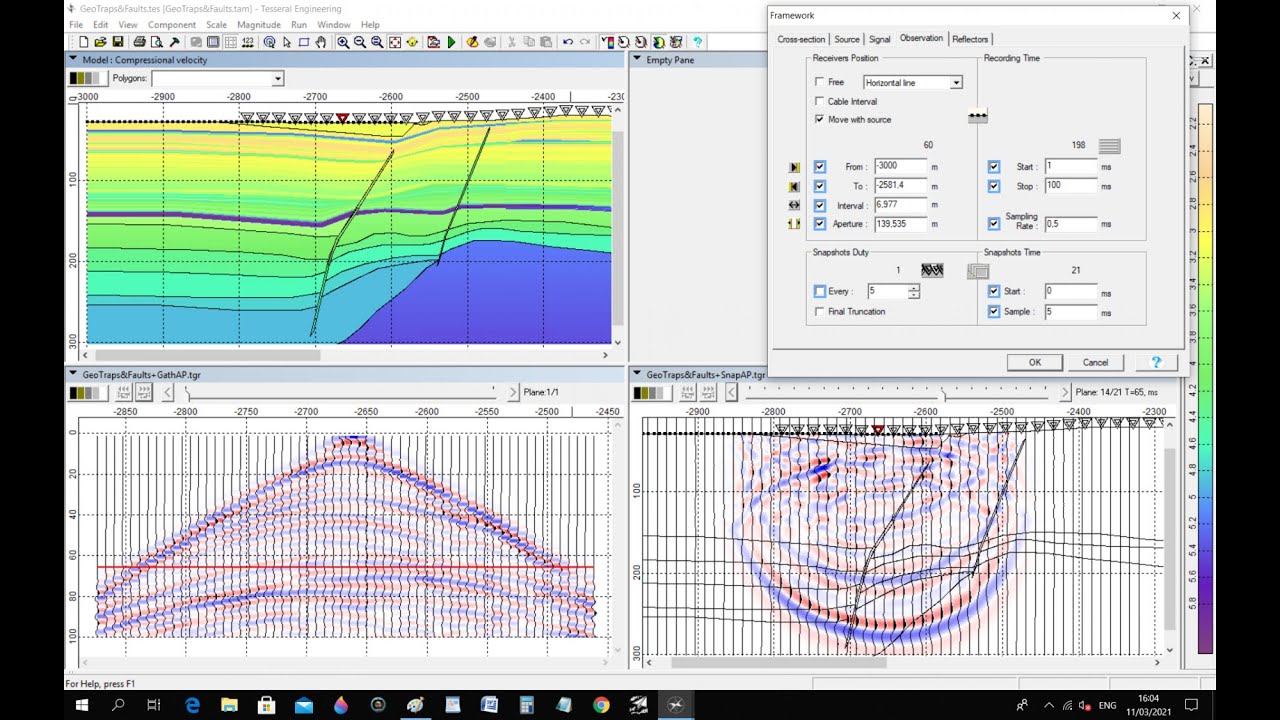Image resolution: width=1280 pixels, height=720 pixels.
Task: Enable the Cable Interval checkbox
Action: (x=820, y=101)
